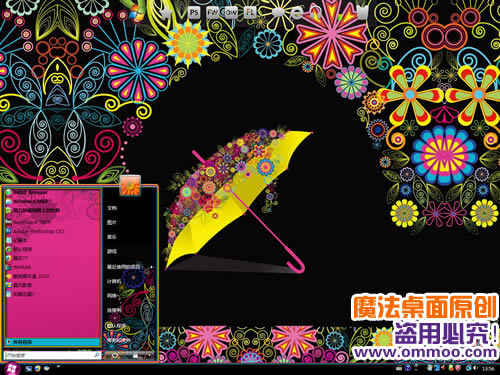Viewport: 500px width, 375px height.
Task: Open Fireworks via the FW dock icon
Action: click(212, 13)
